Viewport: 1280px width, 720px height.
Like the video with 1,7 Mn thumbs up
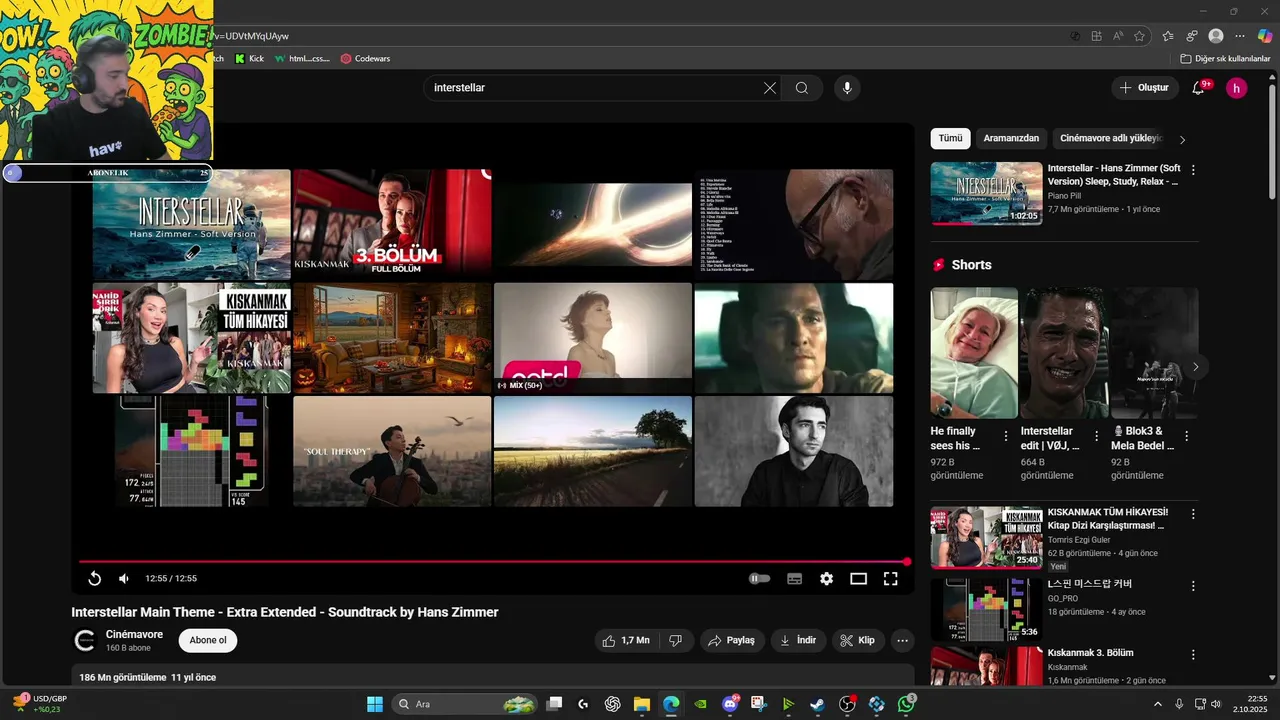click(x=626, y=640)
